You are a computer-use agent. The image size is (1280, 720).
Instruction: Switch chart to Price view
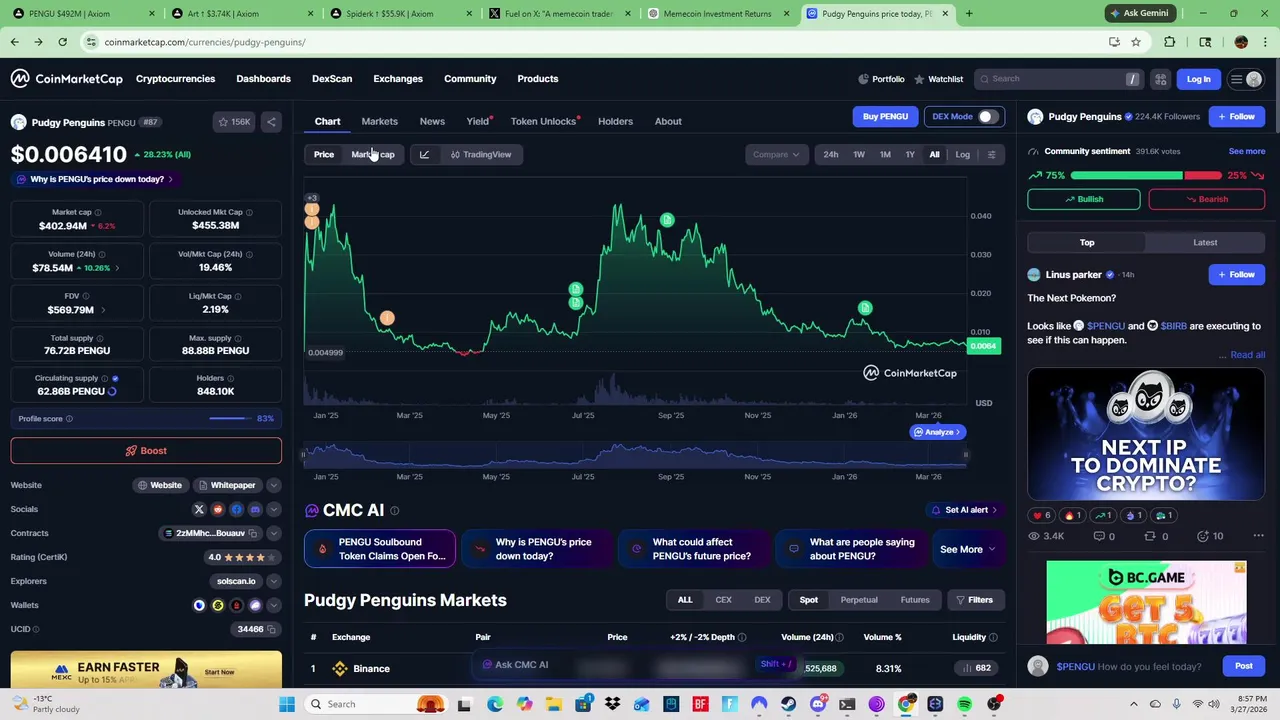(324, 154)
